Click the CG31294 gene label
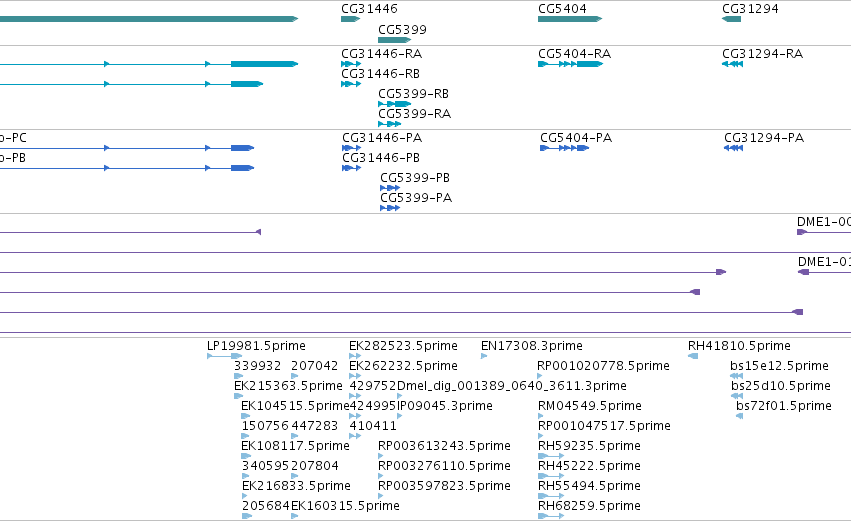The width and height of the screenshot is (851, 521). pos(750,9)
